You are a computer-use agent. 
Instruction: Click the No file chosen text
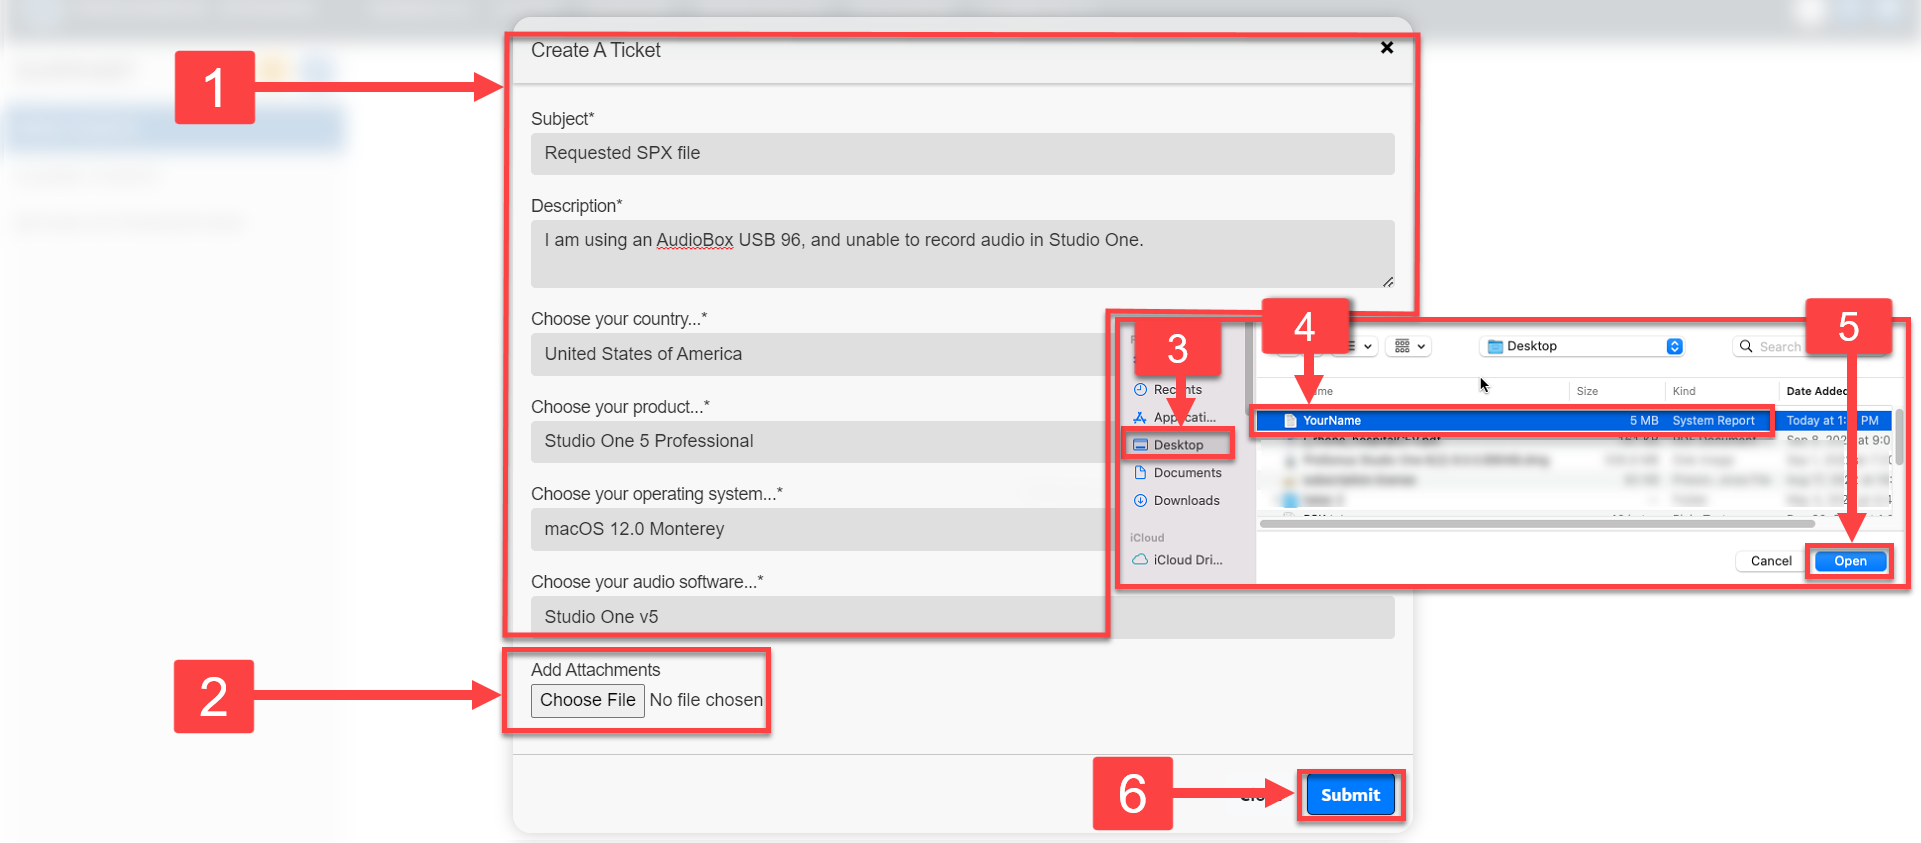pos(706,700)
